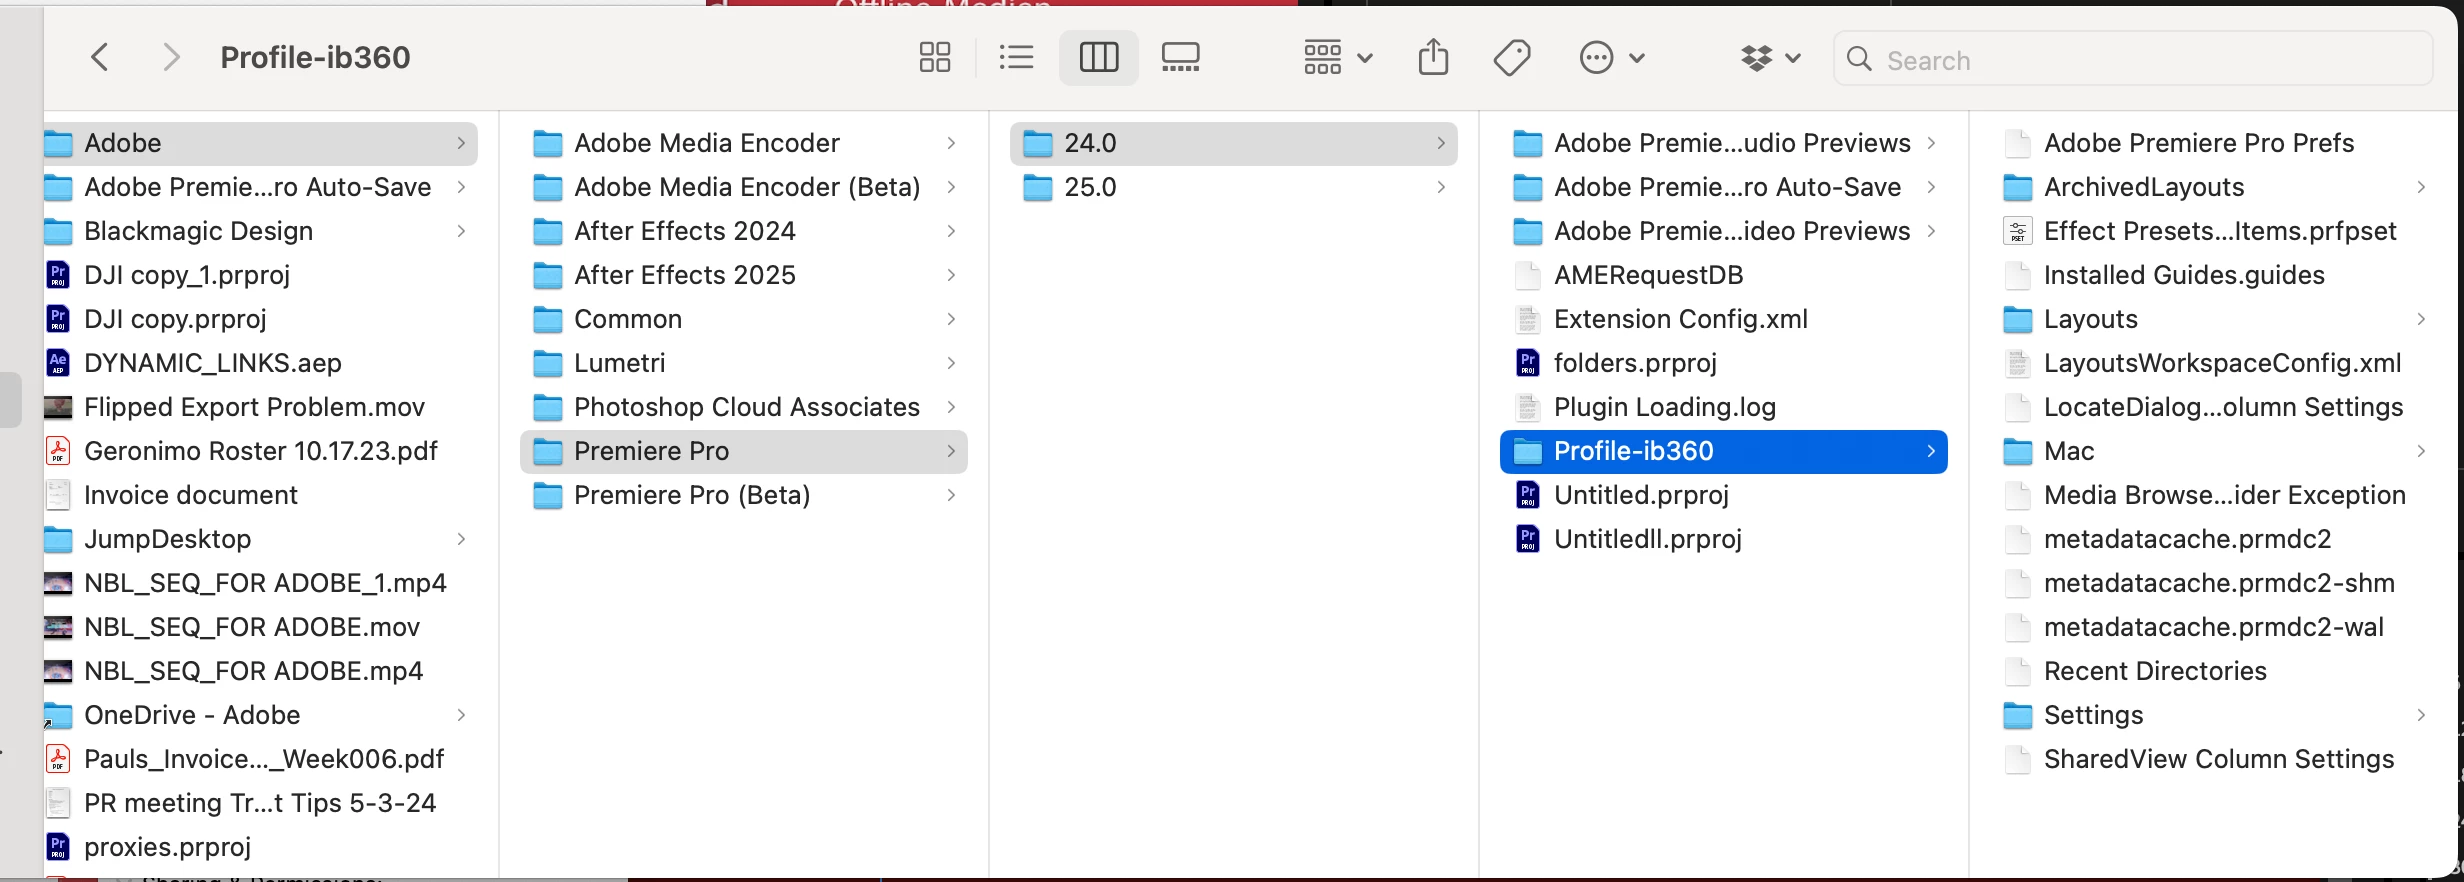
Task: Select the proxies.prproj project icon
Action: tap(58, 847)
